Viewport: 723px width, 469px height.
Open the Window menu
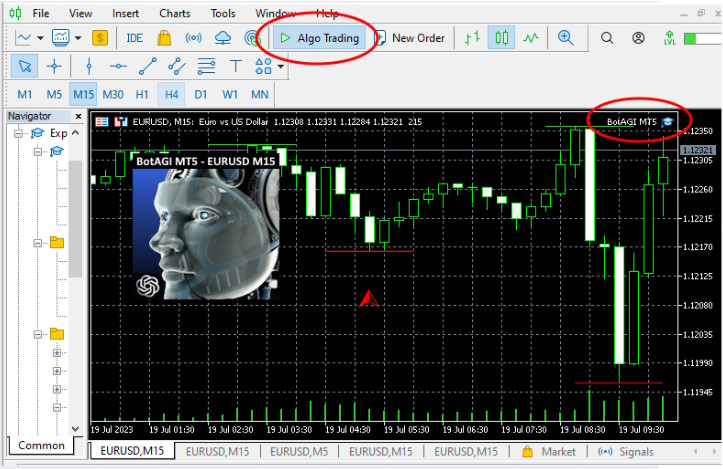click(x=275, y=13)
